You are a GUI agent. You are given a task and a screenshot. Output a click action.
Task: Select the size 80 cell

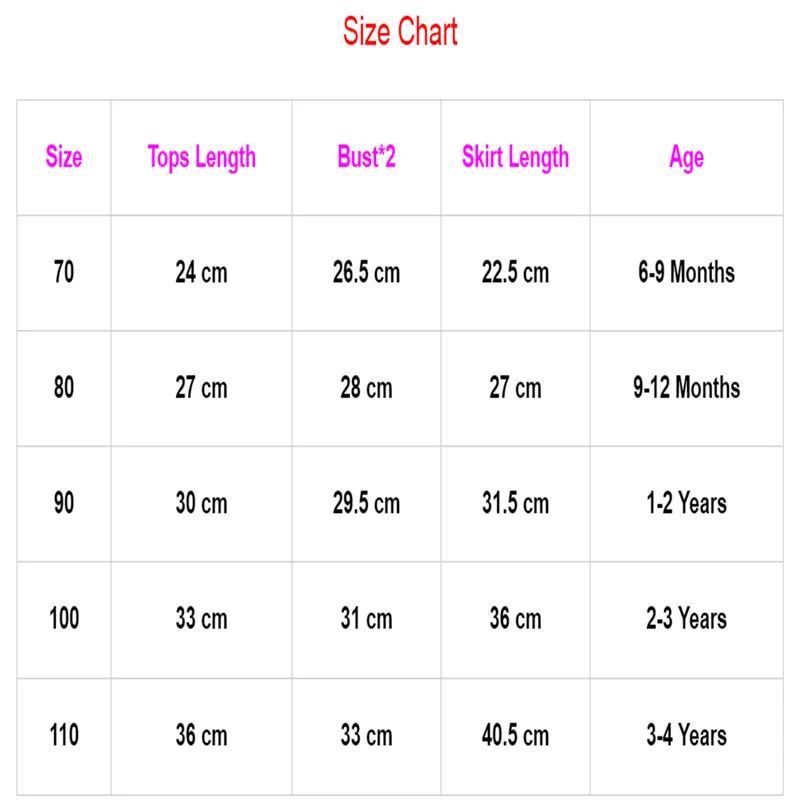(x=64, y=388)
